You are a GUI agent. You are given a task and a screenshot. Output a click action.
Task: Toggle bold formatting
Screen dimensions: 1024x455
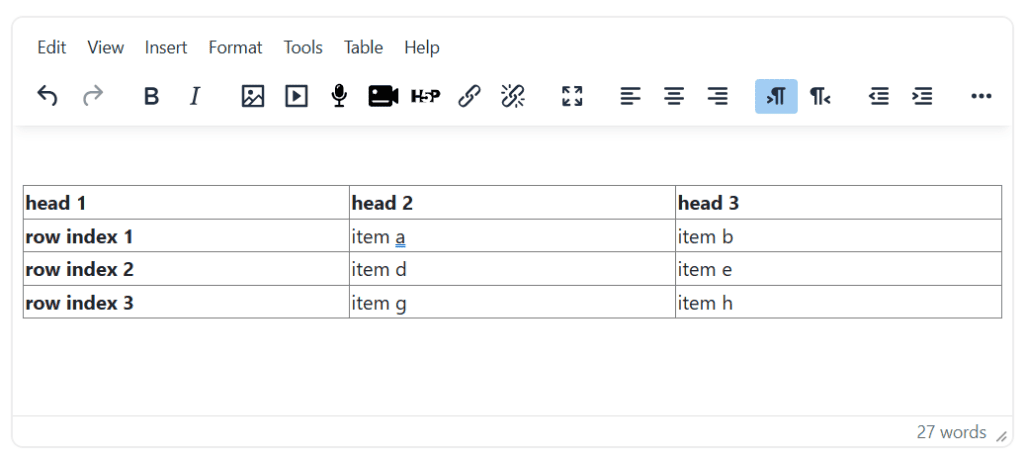tap(151, 96)
